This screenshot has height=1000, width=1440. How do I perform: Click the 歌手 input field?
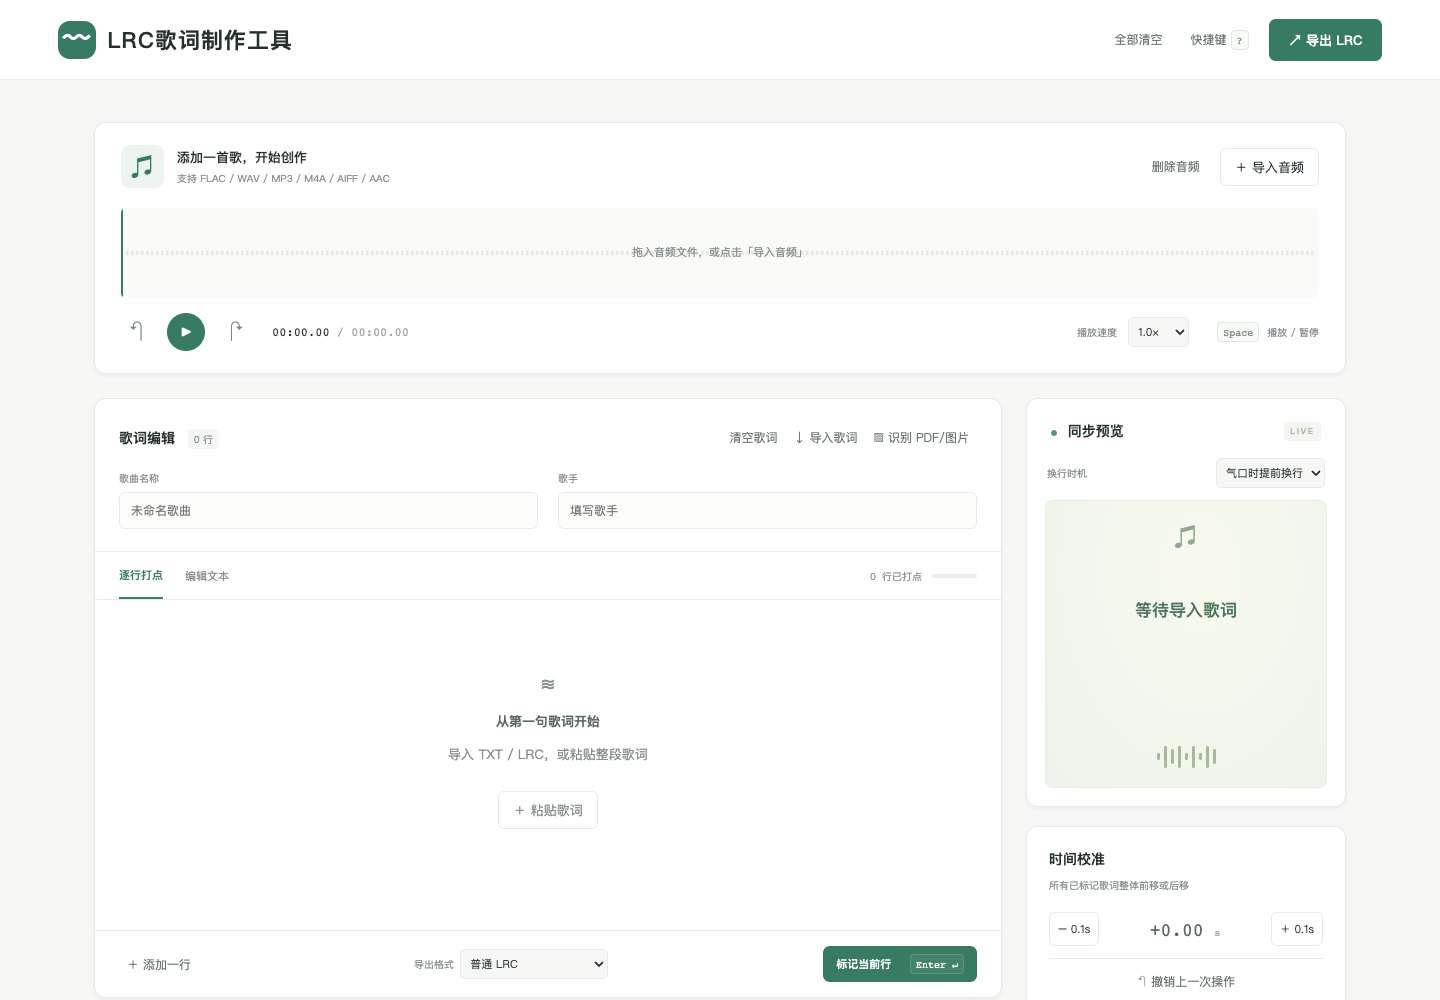(x=767, y=510)
